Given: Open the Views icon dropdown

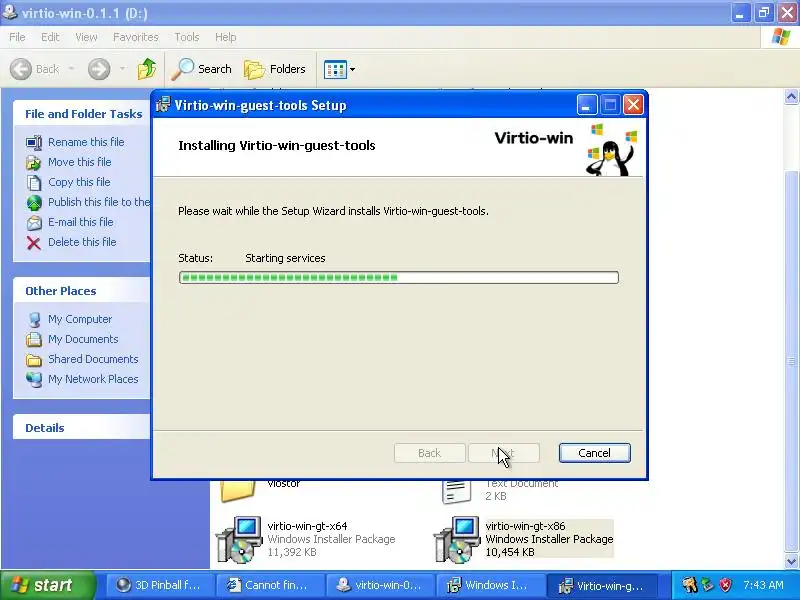Looking at the screenshot, I should [x=339, y=69].
